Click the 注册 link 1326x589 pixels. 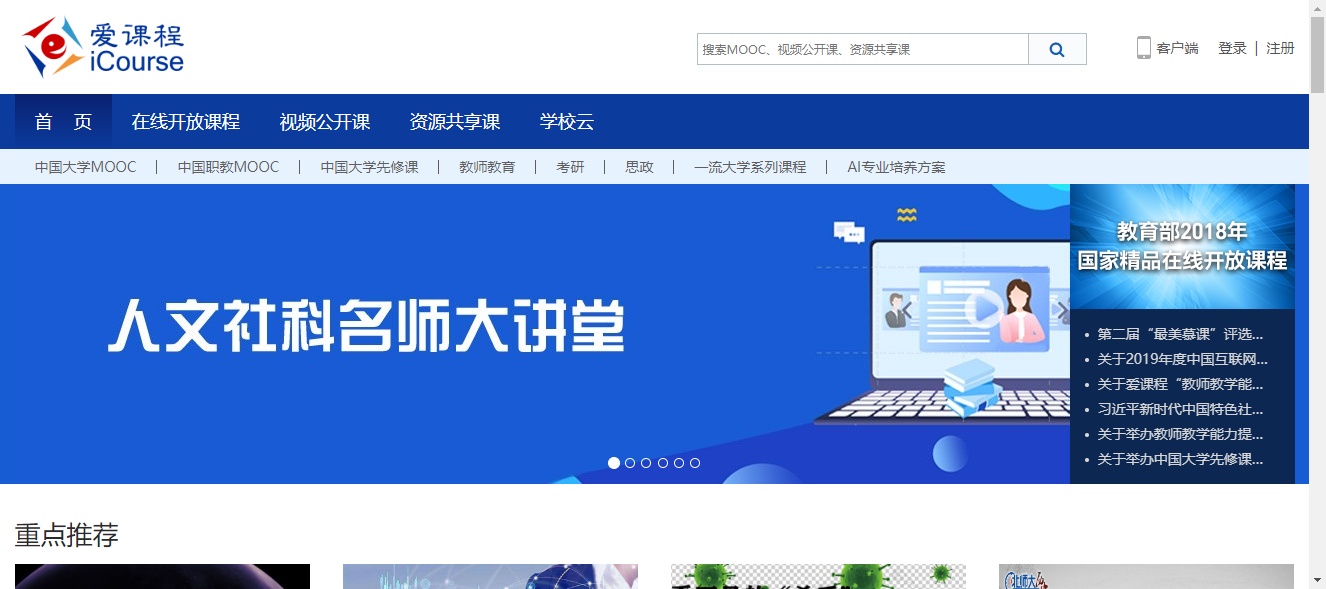(x=1280, y=47)
